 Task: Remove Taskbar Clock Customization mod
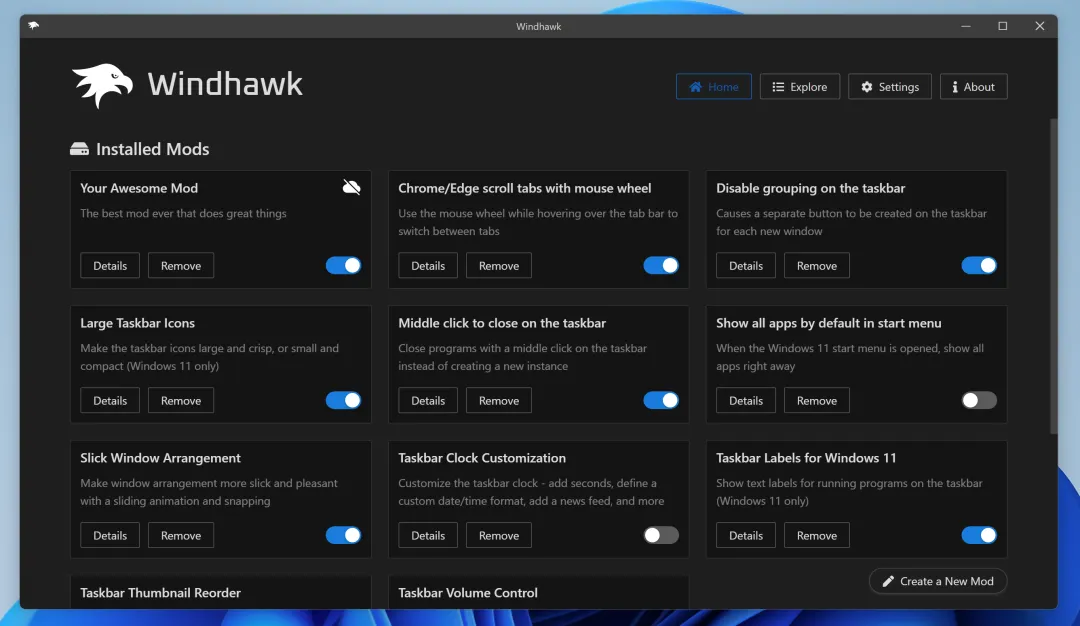[x=499, y=536]
